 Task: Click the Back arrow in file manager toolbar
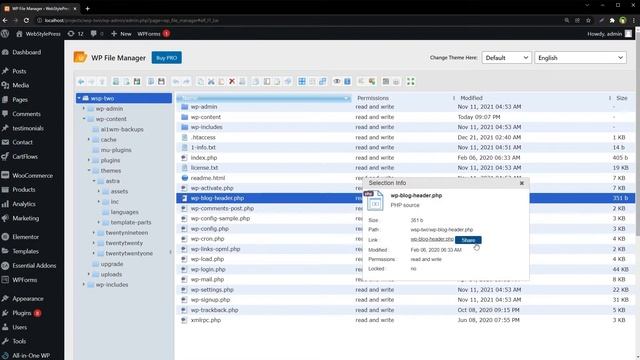[x=81, y=82]
